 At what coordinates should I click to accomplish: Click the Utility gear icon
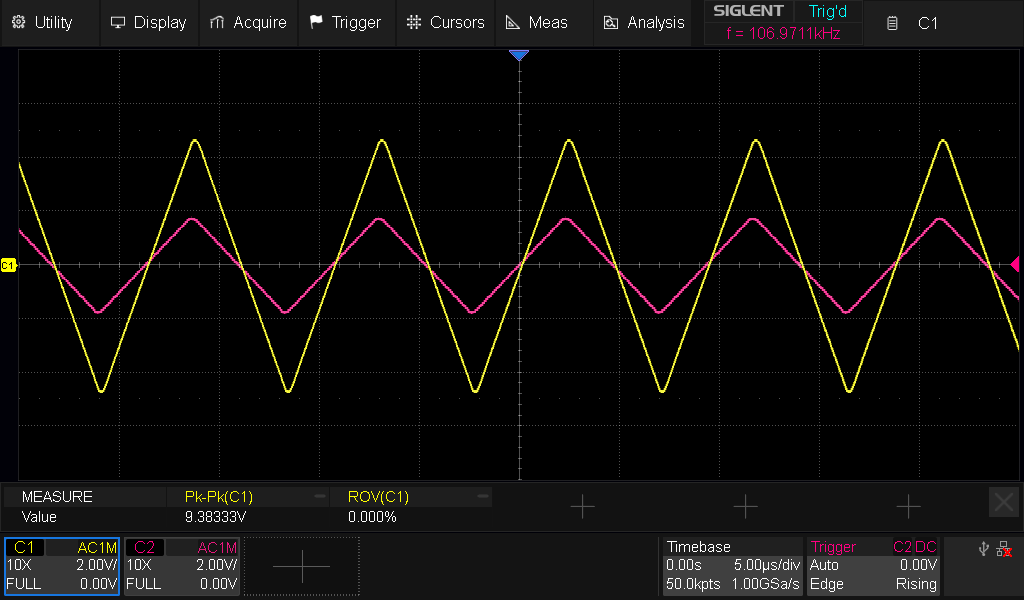(18, 22)
